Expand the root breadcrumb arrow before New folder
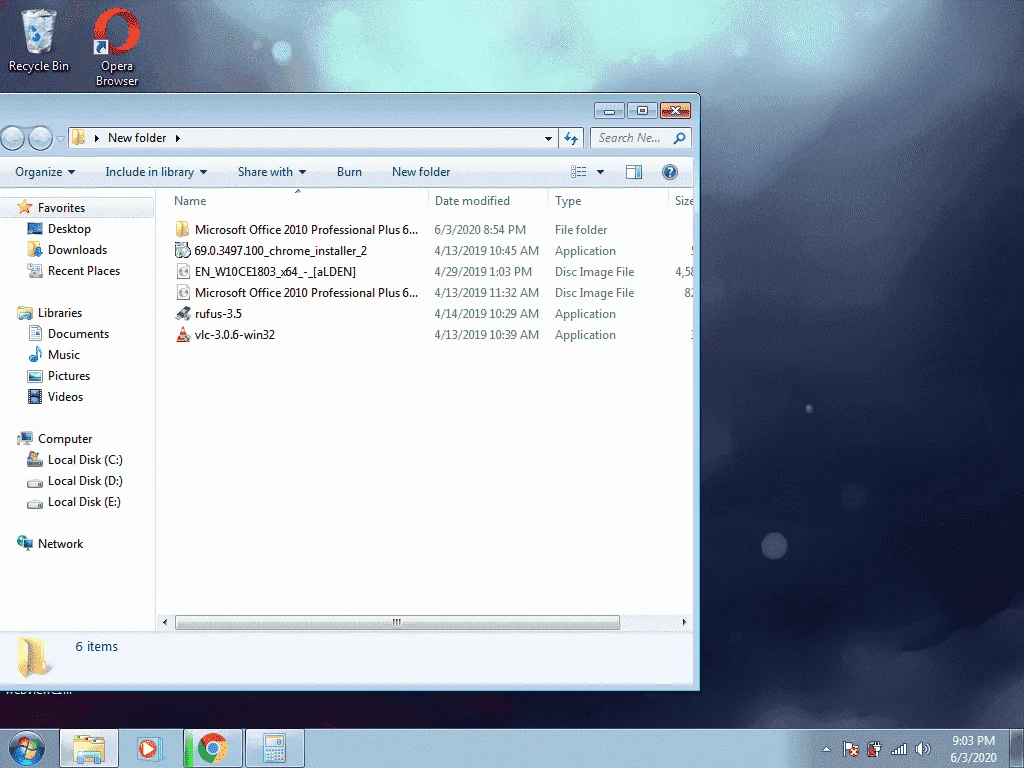1024x768 pixels. (x=97, y=138)
